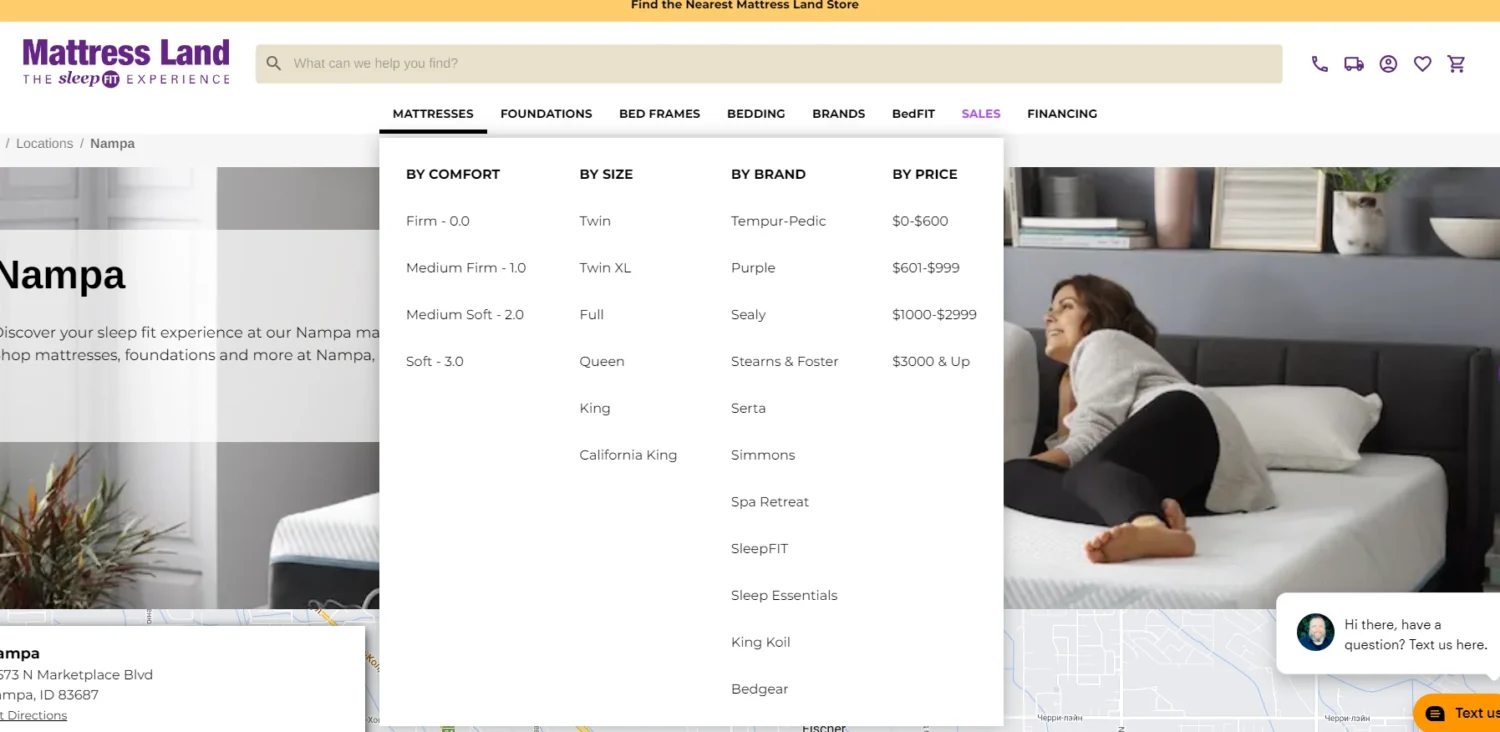
Task: Filter by $601-$999 price range
Action: 926,268
